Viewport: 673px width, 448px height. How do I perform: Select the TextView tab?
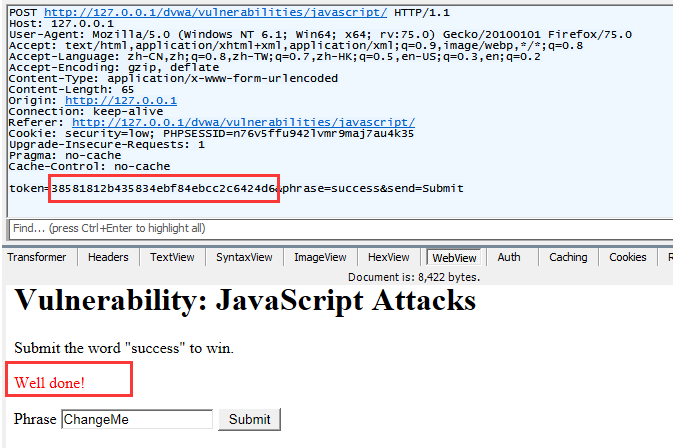click(x=171, y=258)
